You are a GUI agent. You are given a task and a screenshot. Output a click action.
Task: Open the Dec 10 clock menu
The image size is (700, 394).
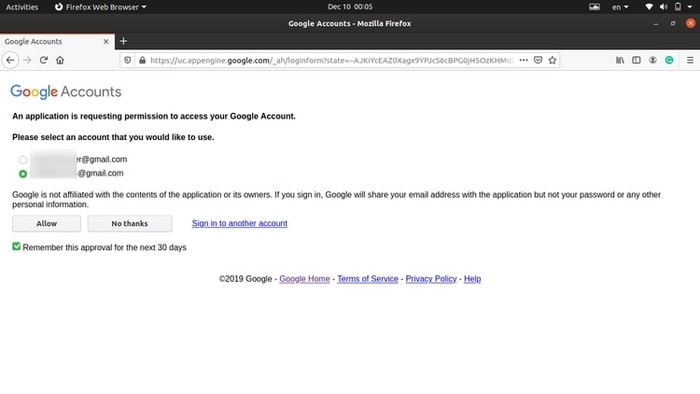(x=350, y=7)
